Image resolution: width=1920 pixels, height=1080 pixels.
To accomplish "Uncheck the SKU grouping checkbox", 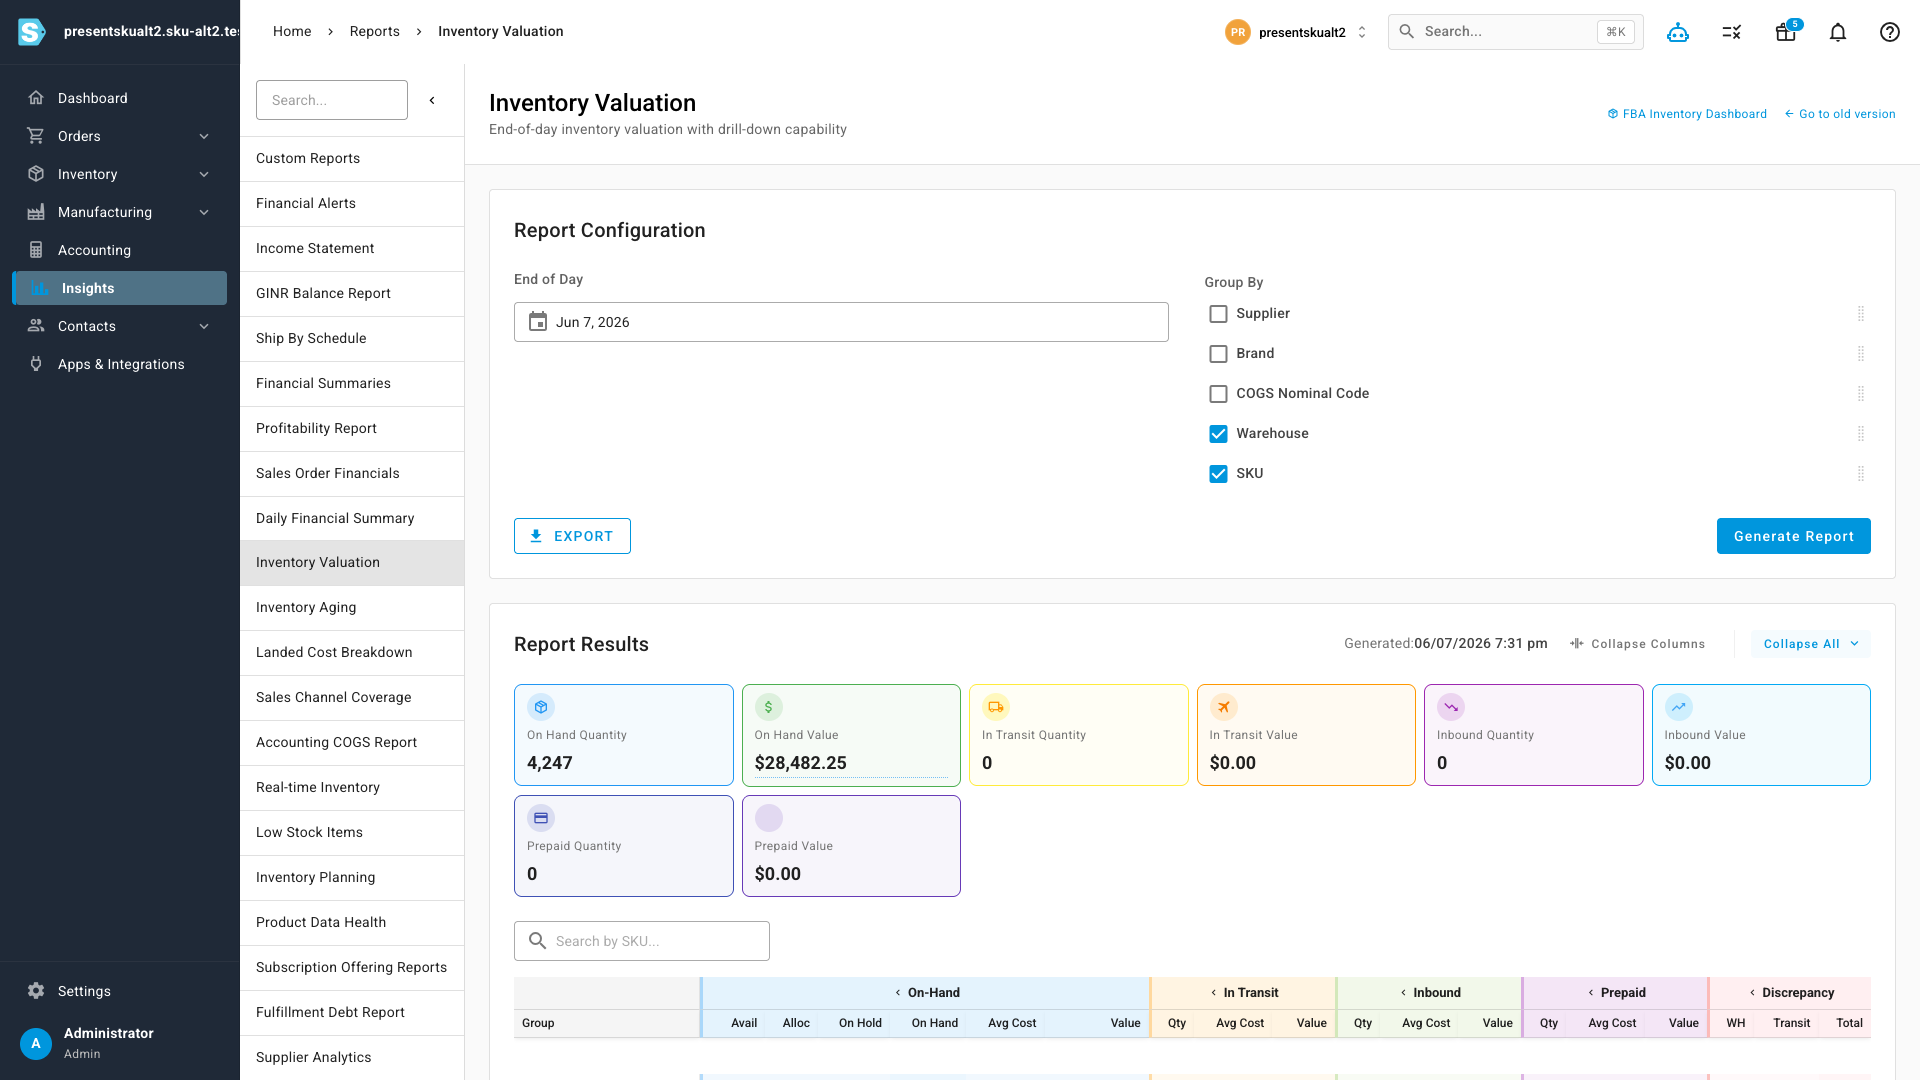I will coord(1218,474).
